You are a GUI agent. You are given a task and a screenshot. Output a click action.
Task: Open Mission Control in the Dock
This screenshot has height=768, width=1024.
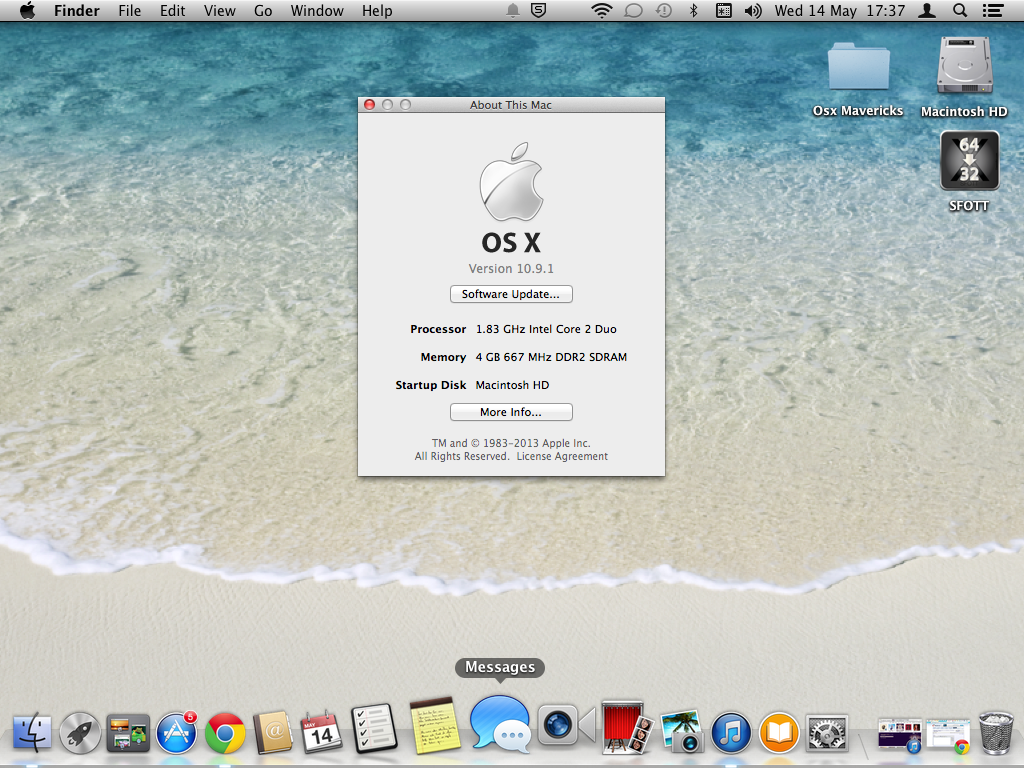128,733
